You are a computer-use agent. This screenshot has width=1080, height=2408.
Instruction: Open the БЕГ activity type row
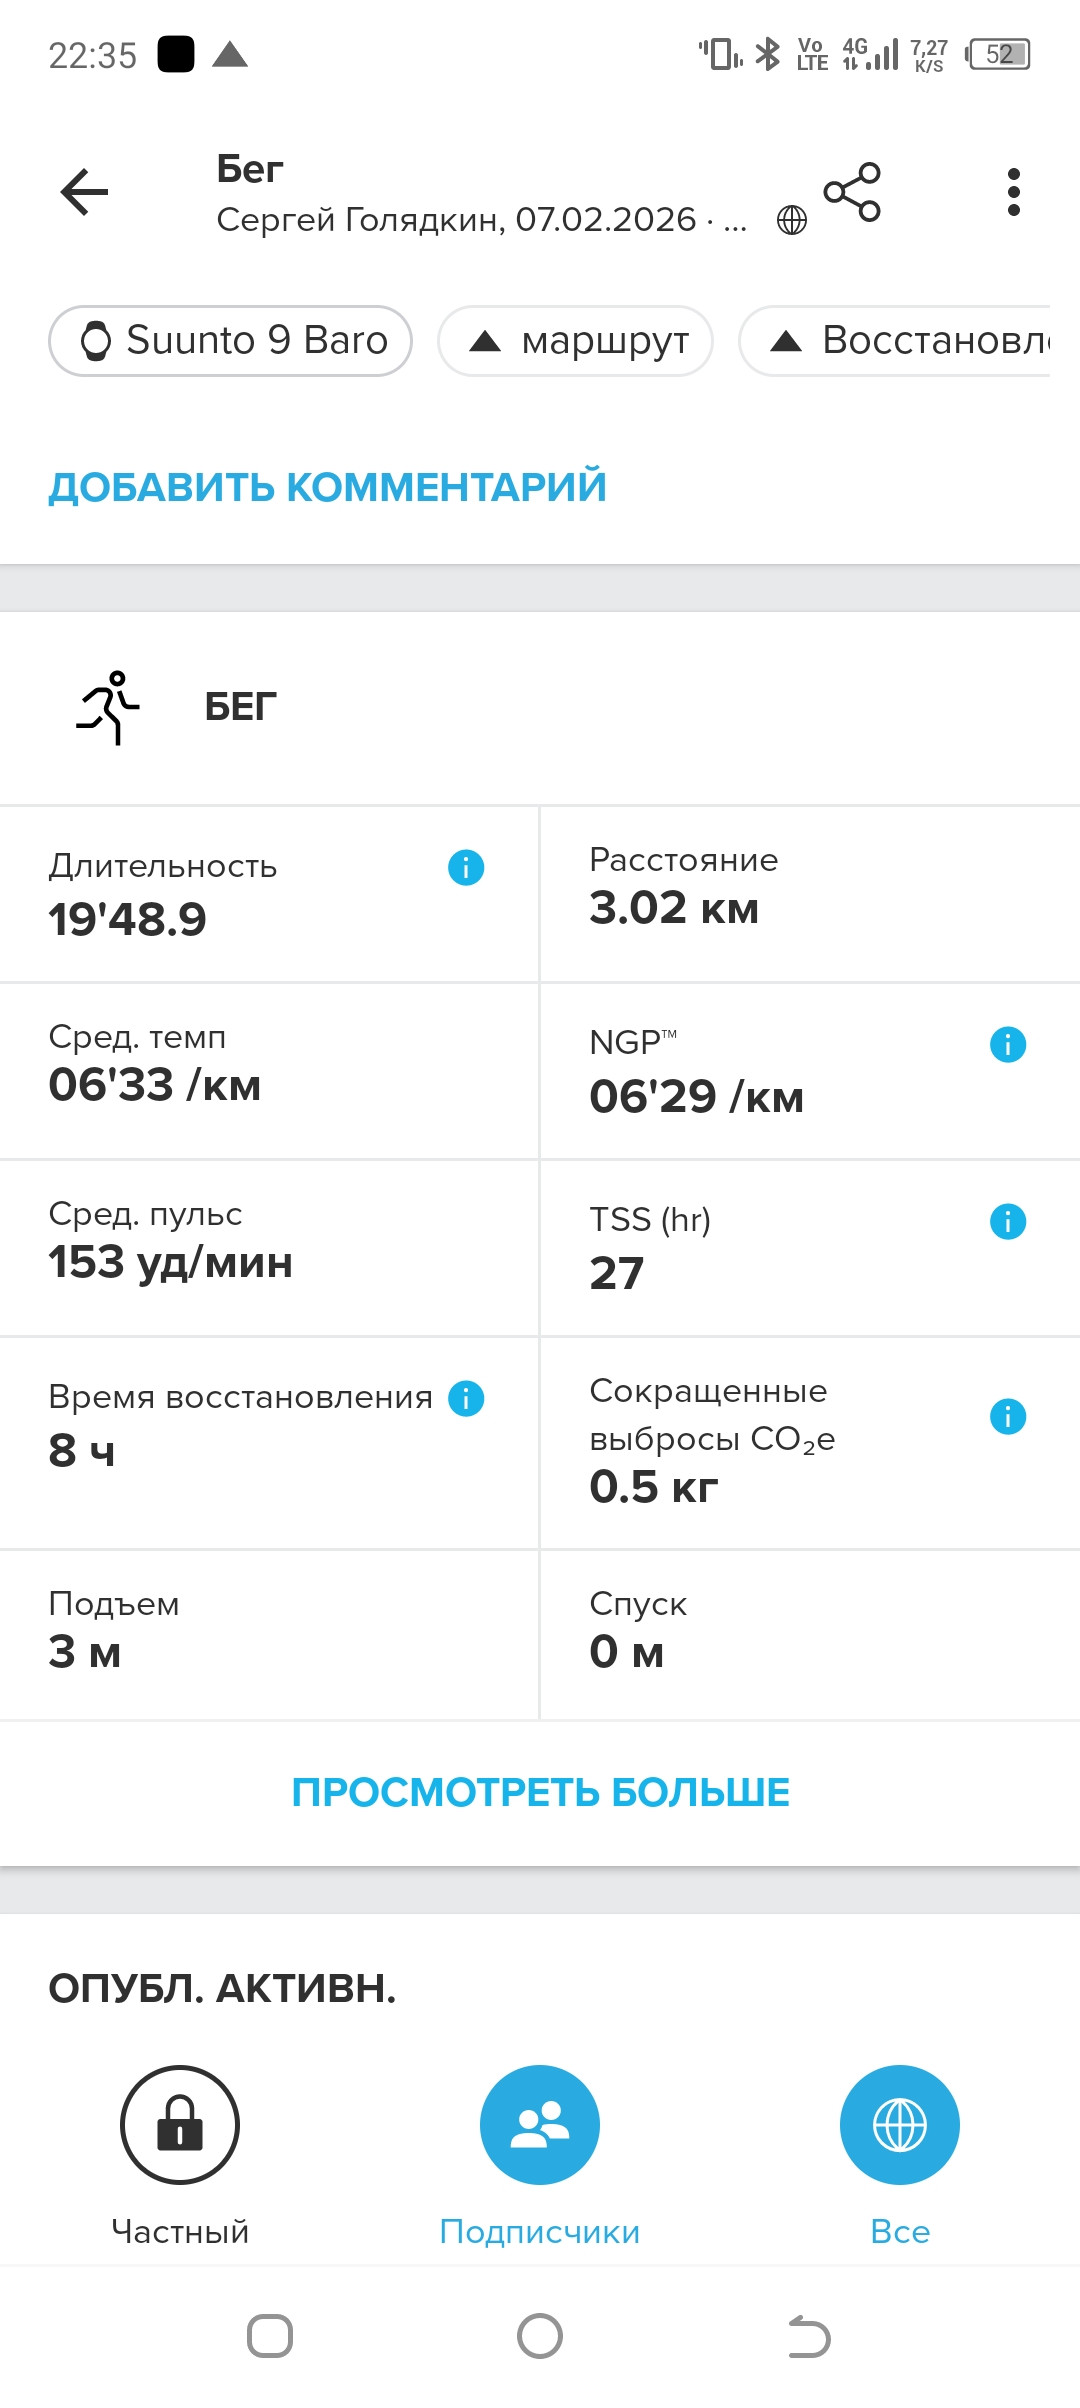[x=540, y=708]
